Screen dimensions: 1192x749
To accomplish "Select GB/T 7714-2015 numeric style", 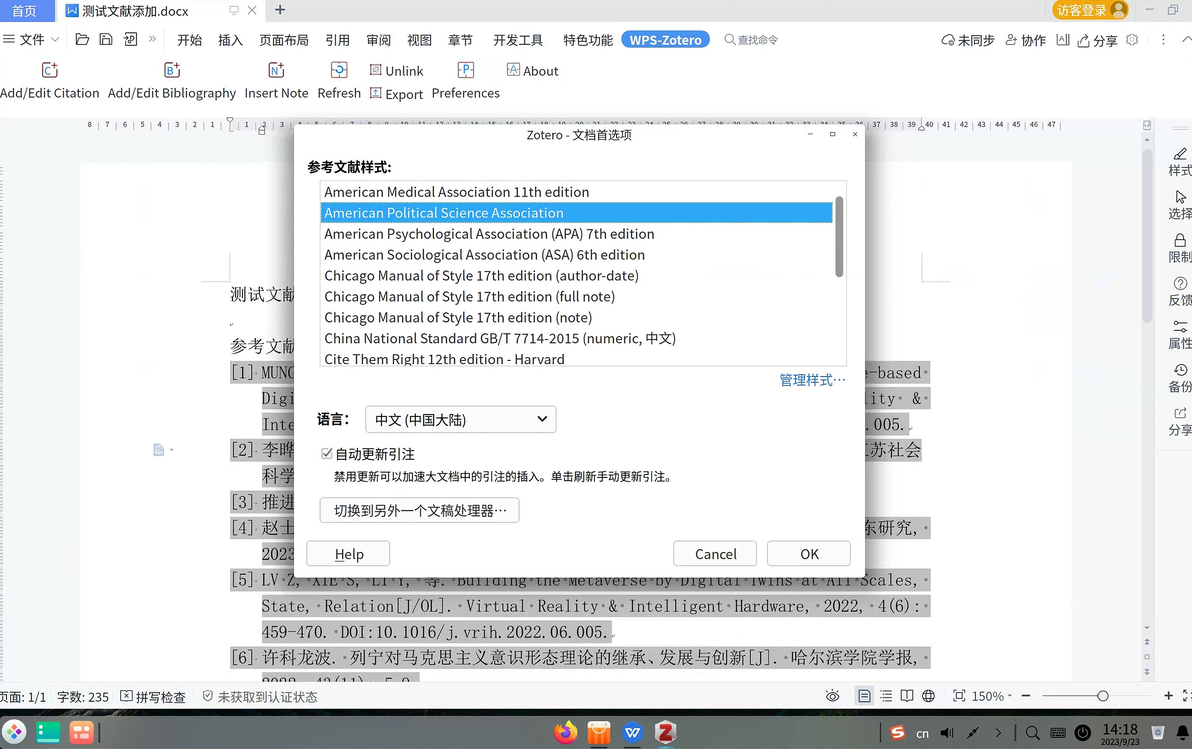I will 576,338.
